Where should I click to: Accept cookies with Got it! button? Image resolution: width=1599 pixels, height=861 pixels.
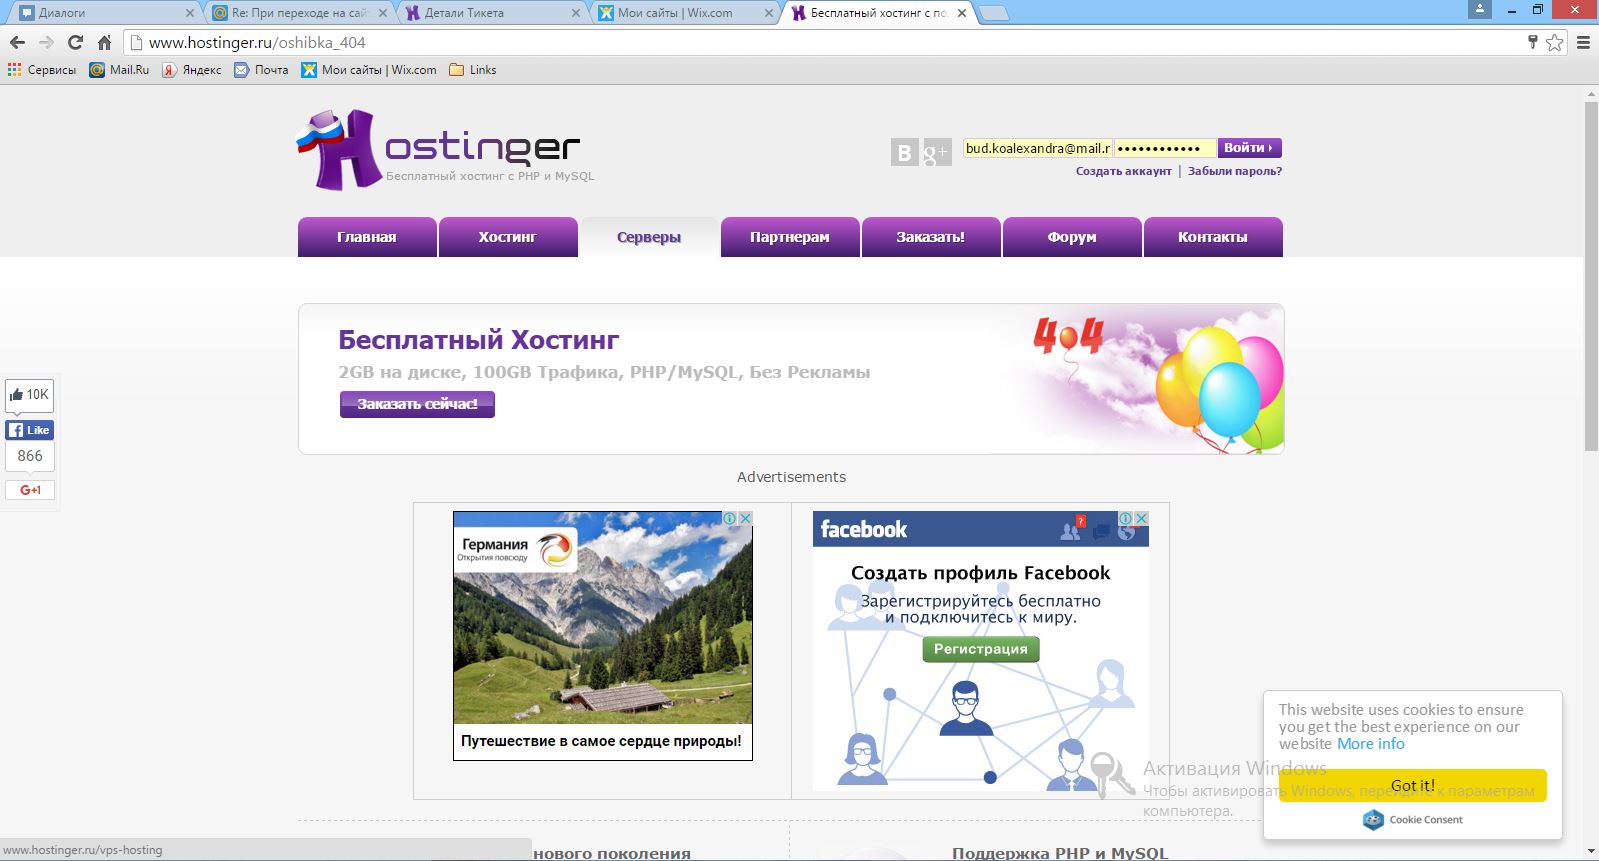pyautogui.click(x=1412, y=785)
